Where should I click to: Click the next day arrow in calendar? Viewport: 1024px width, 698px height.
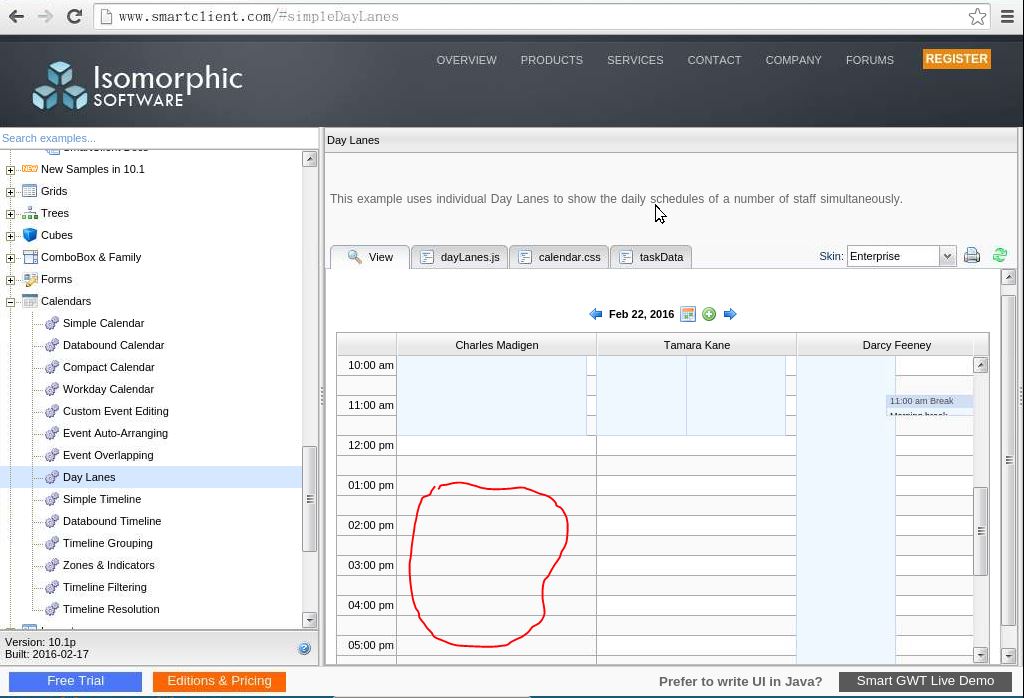(x=730, y=314)
